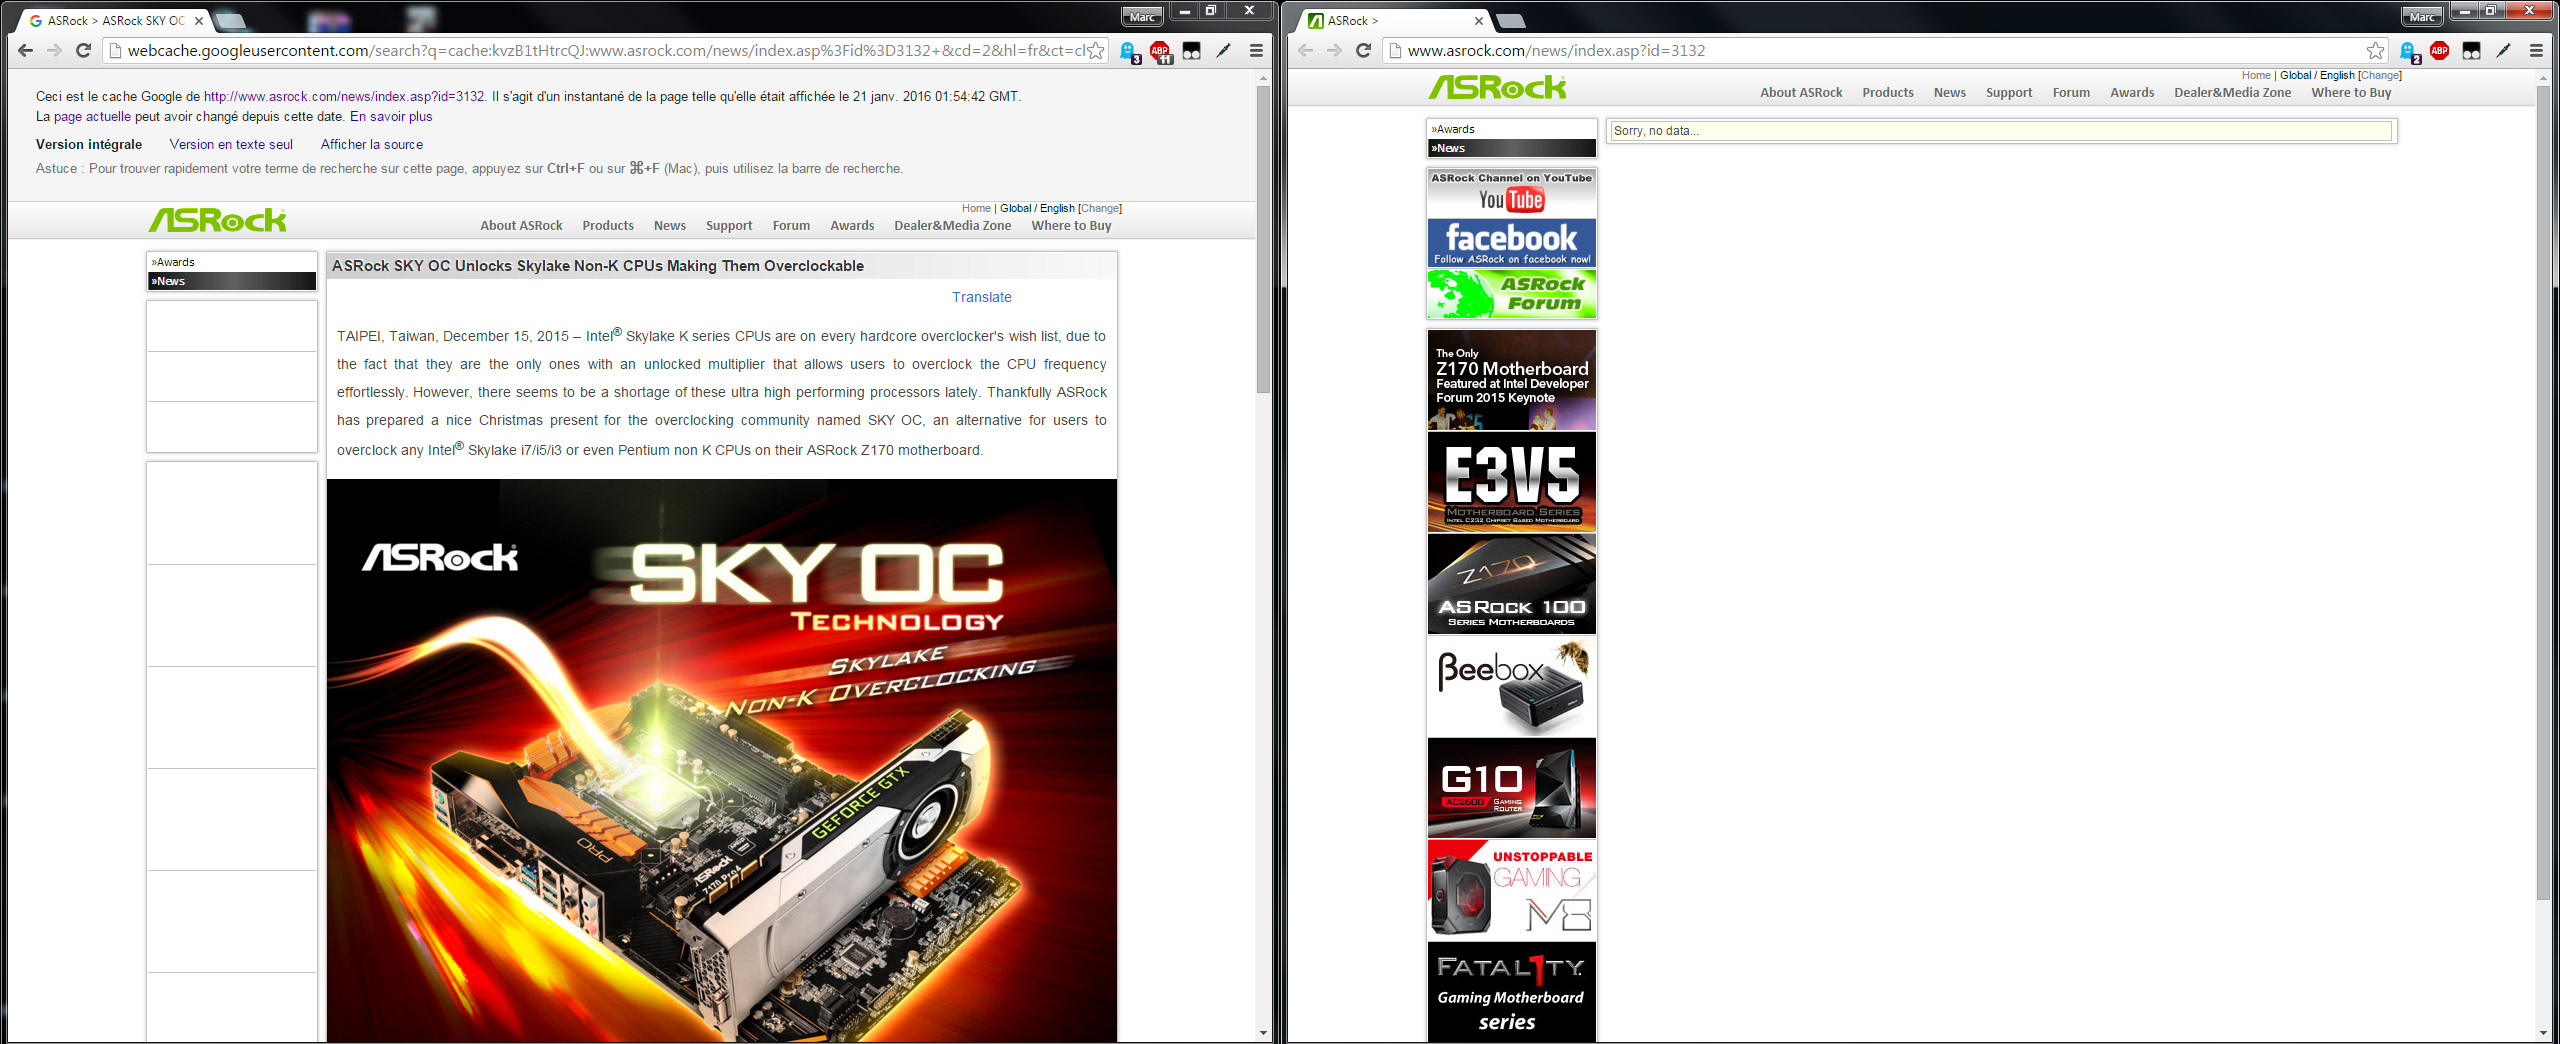
Task: Open the Chrome menu in the right window
Action: 2536,51
